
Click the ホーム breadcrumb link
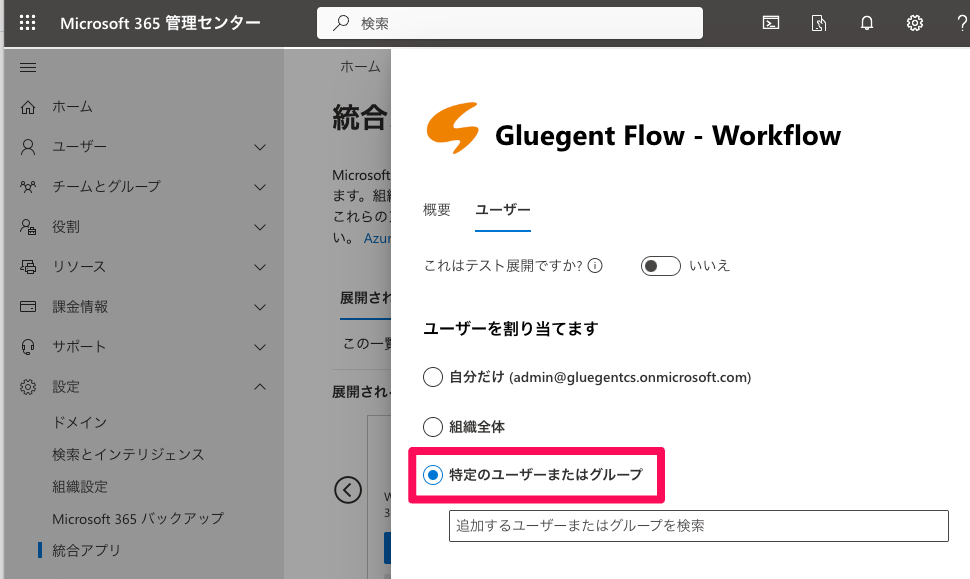[360, 67]
